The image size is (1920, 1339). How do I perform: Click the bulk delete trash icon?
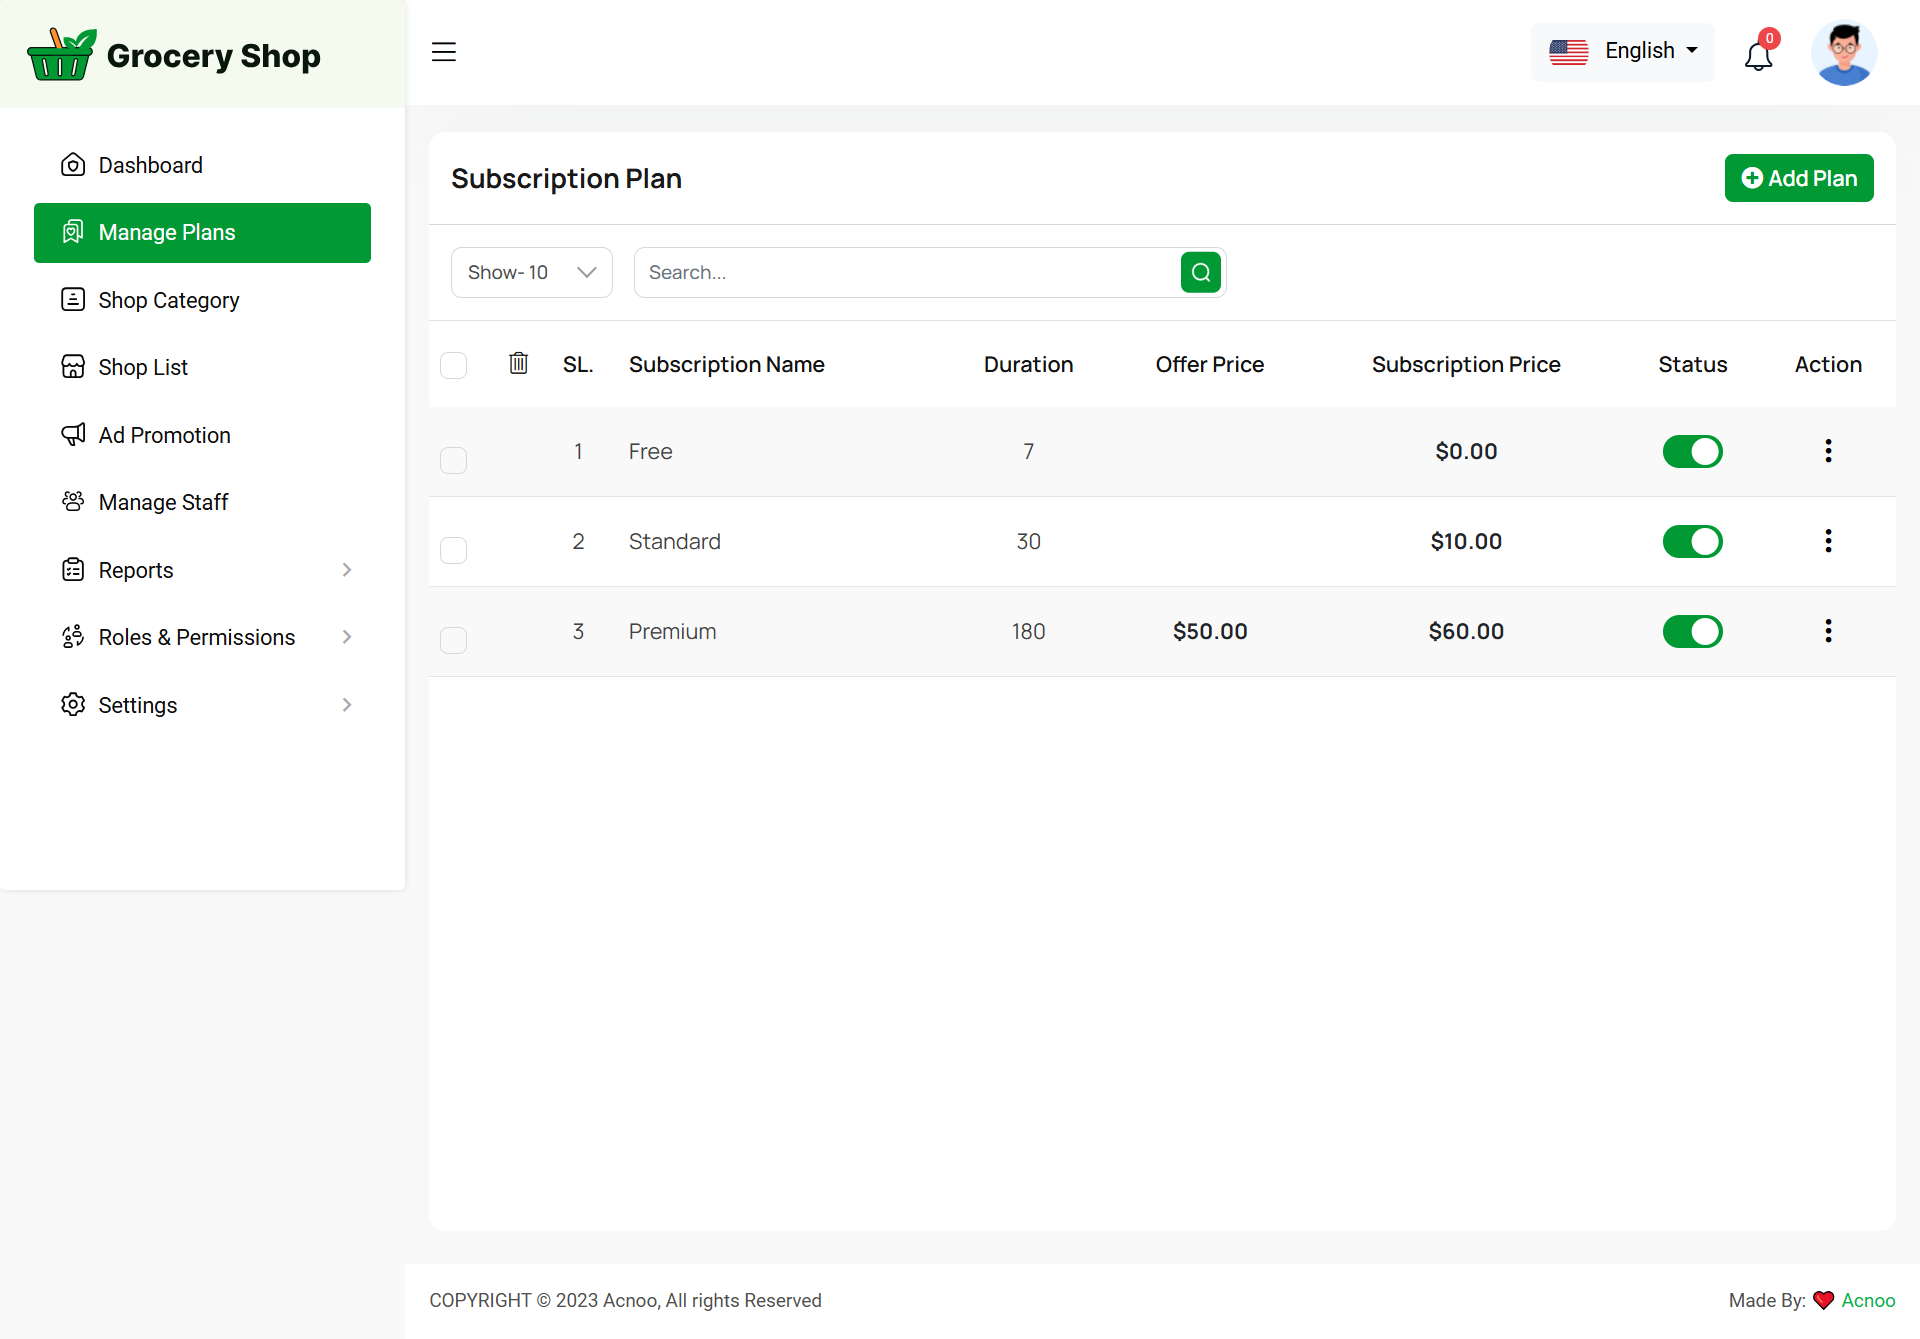518,363
